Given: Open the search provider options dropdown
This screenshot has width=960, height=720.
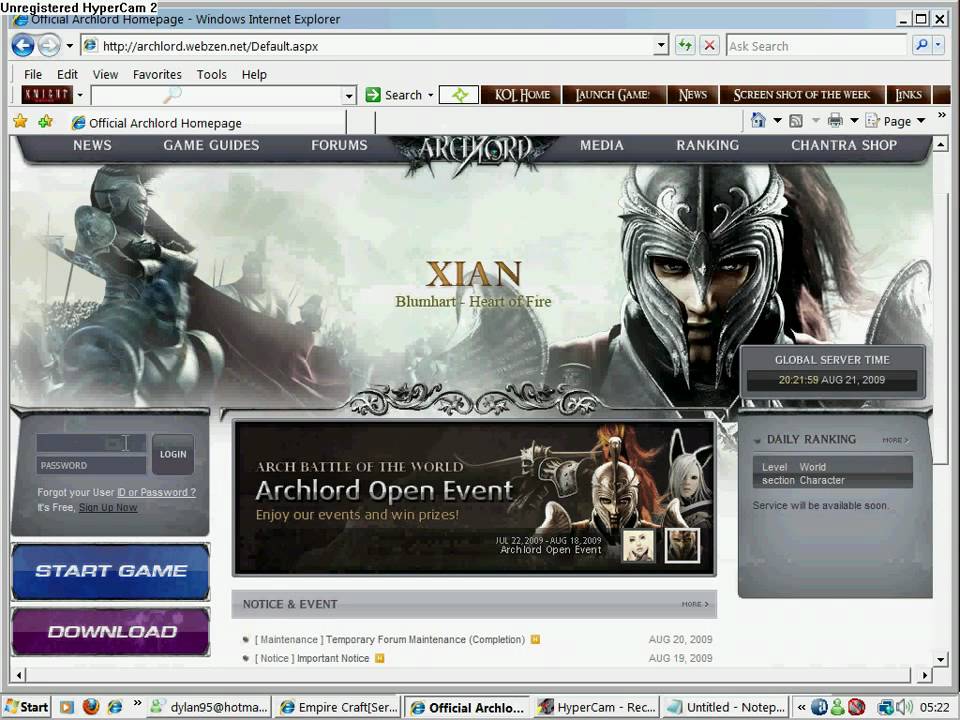Looking at the screenshot, I should coord(938,45).
